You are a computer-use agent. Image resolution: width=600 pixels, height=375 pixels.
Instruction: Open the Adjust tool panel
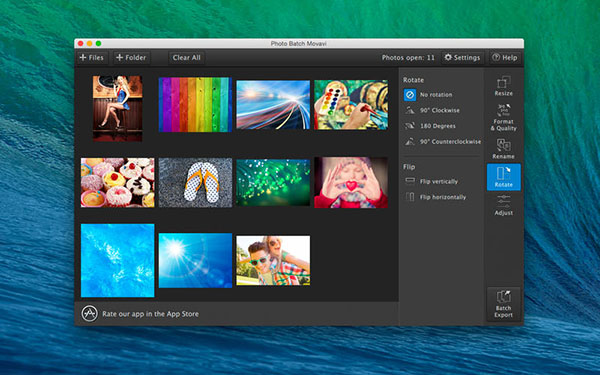click(x=504, y=205)
